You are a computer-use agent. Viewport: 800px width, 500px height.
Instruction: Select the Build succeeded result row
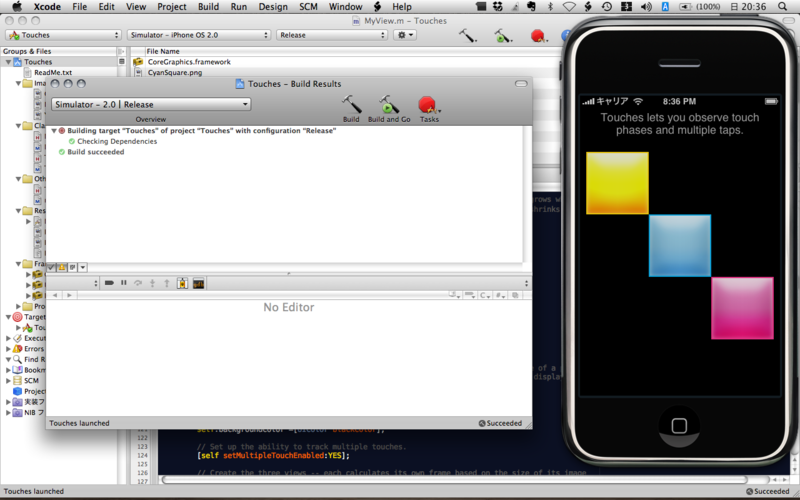click(95, 152)
